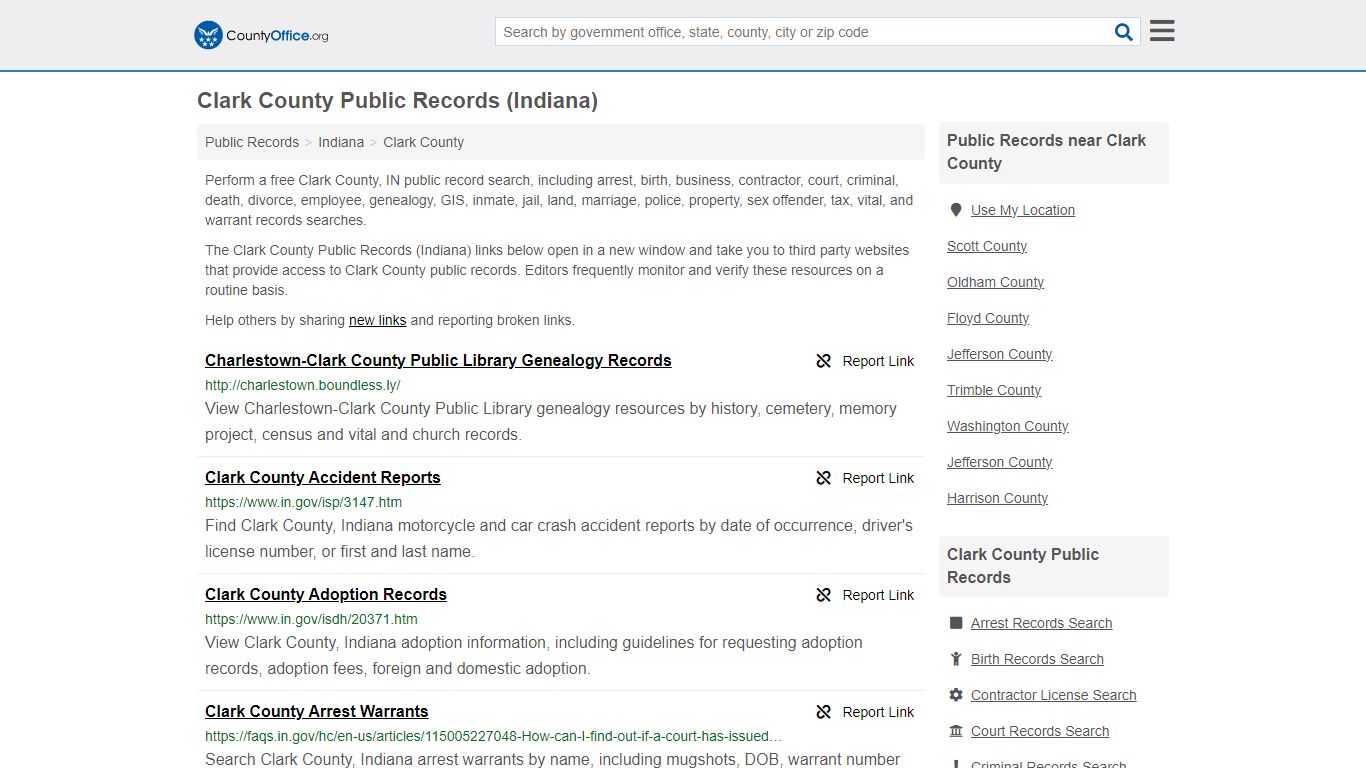Visit charlestown.boundless.ly URL
1366x768 pixels.
(303, 385)
